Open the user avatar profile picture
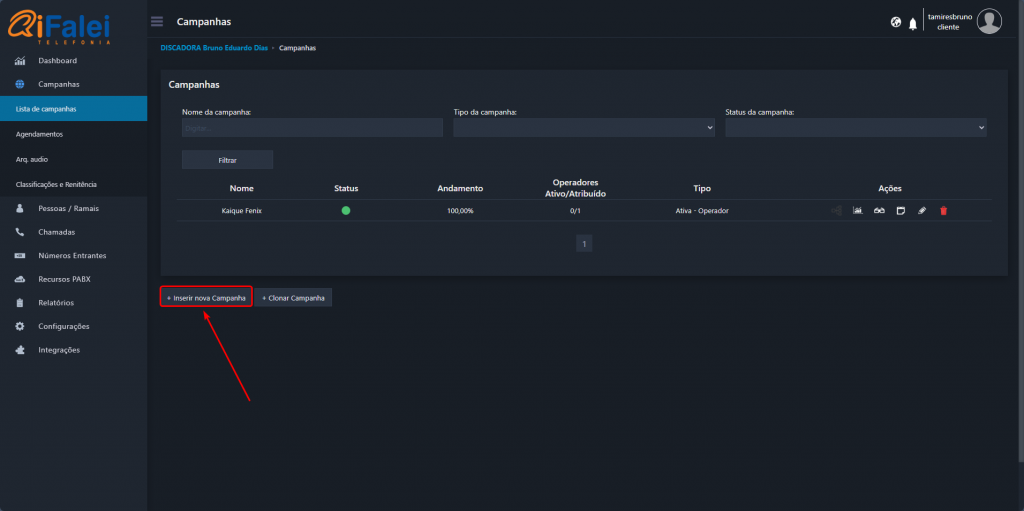1024x511 pixels. (989, 22)
